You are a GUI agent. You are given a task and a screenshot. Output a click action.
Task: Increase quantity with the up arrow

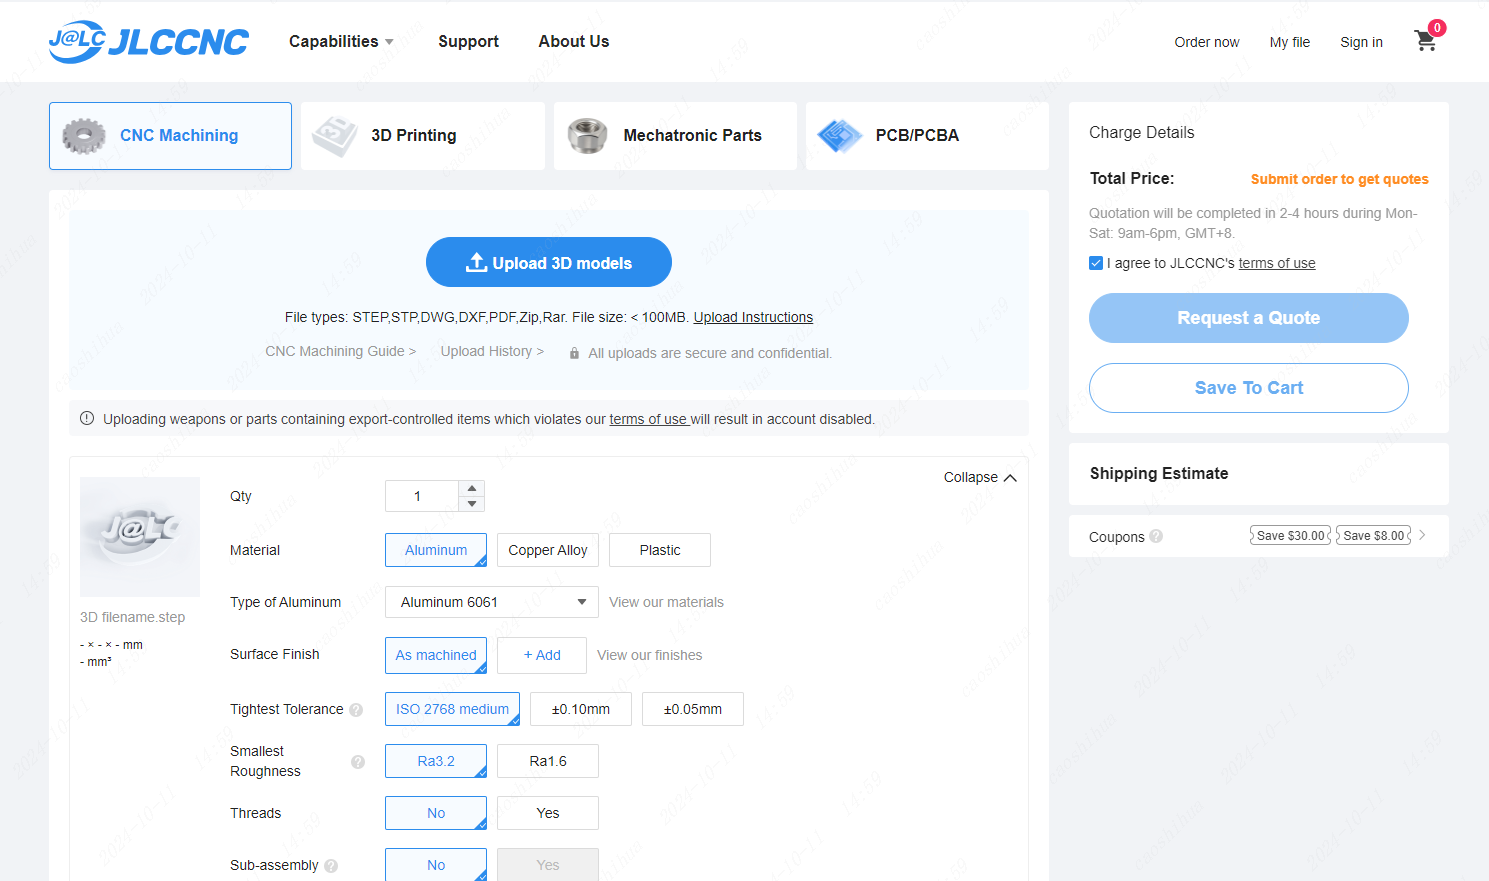472,489
